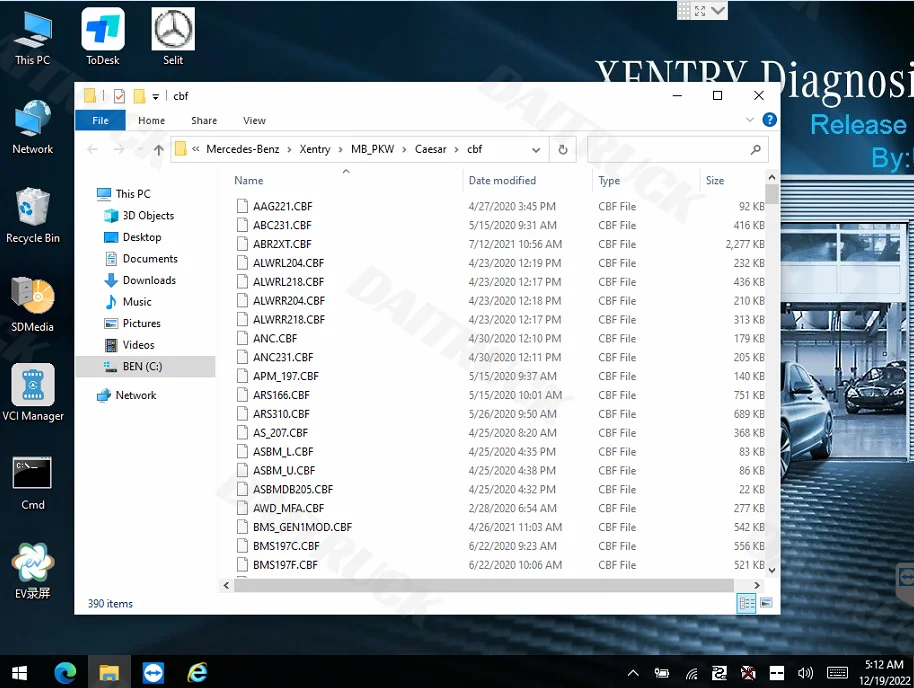Select the file AWD_MFA.CBF
The width and height of the screenshot is (914, 688).
(289, 508)
